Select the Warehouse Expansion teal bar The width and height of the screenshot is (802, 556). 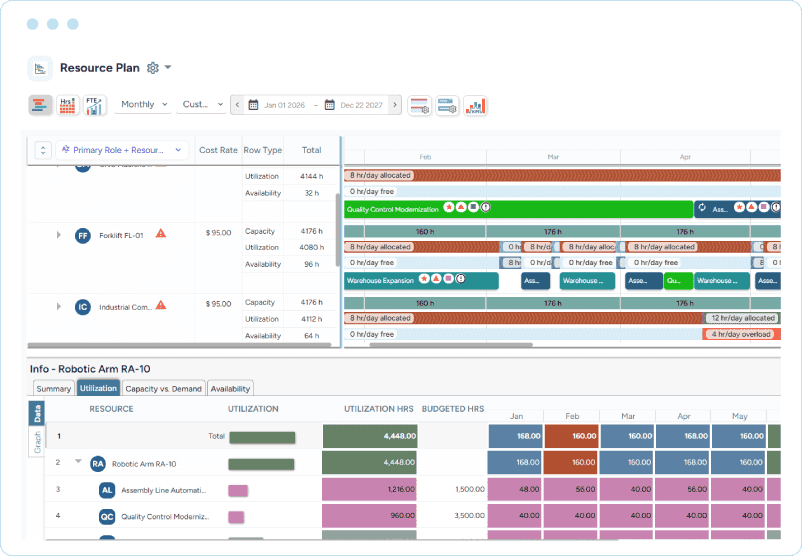[x=421, y=281]
